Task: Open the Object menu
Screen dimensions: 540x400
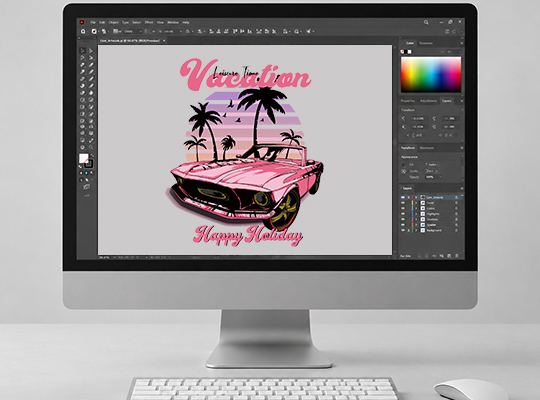Action: (x=114, y=22)
